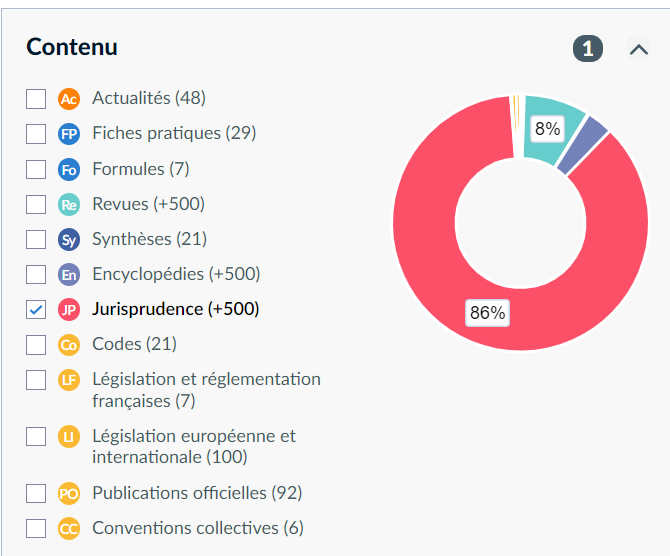Screen dimensions: 670x556
Task: Click the Fiches pratiques (29) label
Action: tap(174, 133)
